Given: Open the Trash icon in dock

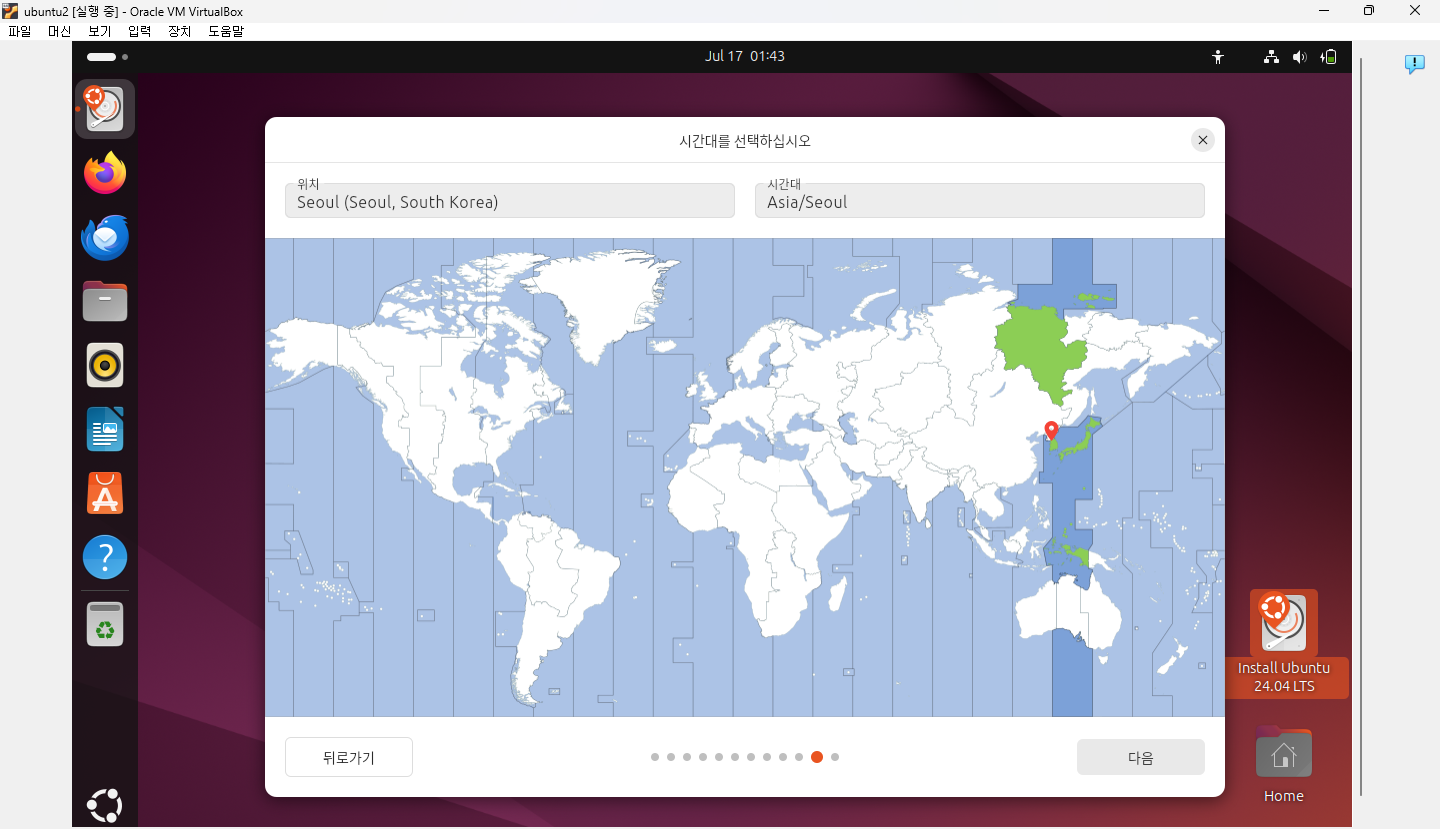Looking at the screenshot, I should coord(105,624).
